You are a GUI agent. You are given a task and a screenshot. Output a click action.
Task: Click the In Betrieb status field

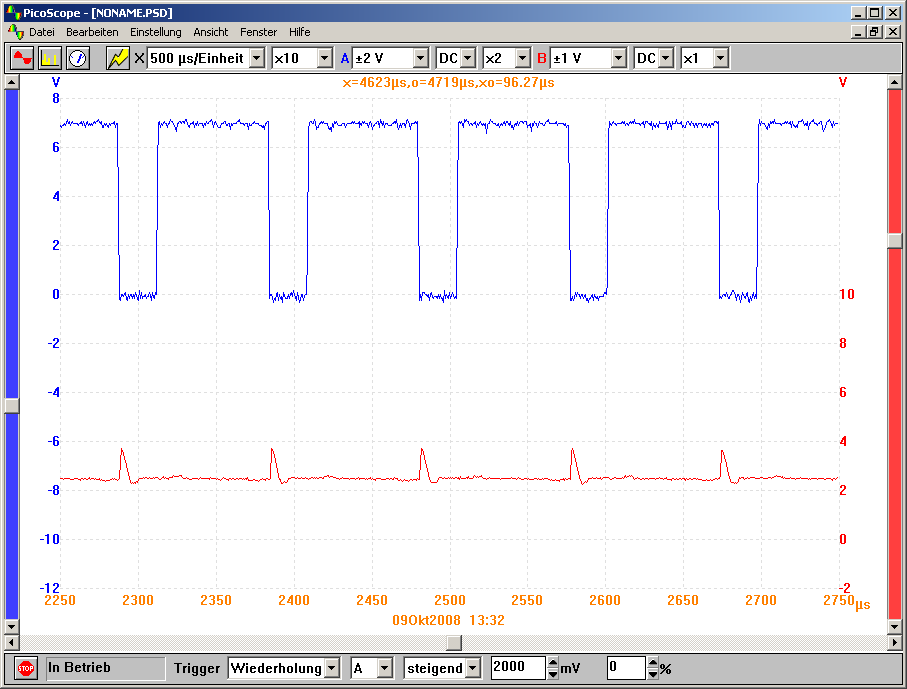tap(105, 668)
